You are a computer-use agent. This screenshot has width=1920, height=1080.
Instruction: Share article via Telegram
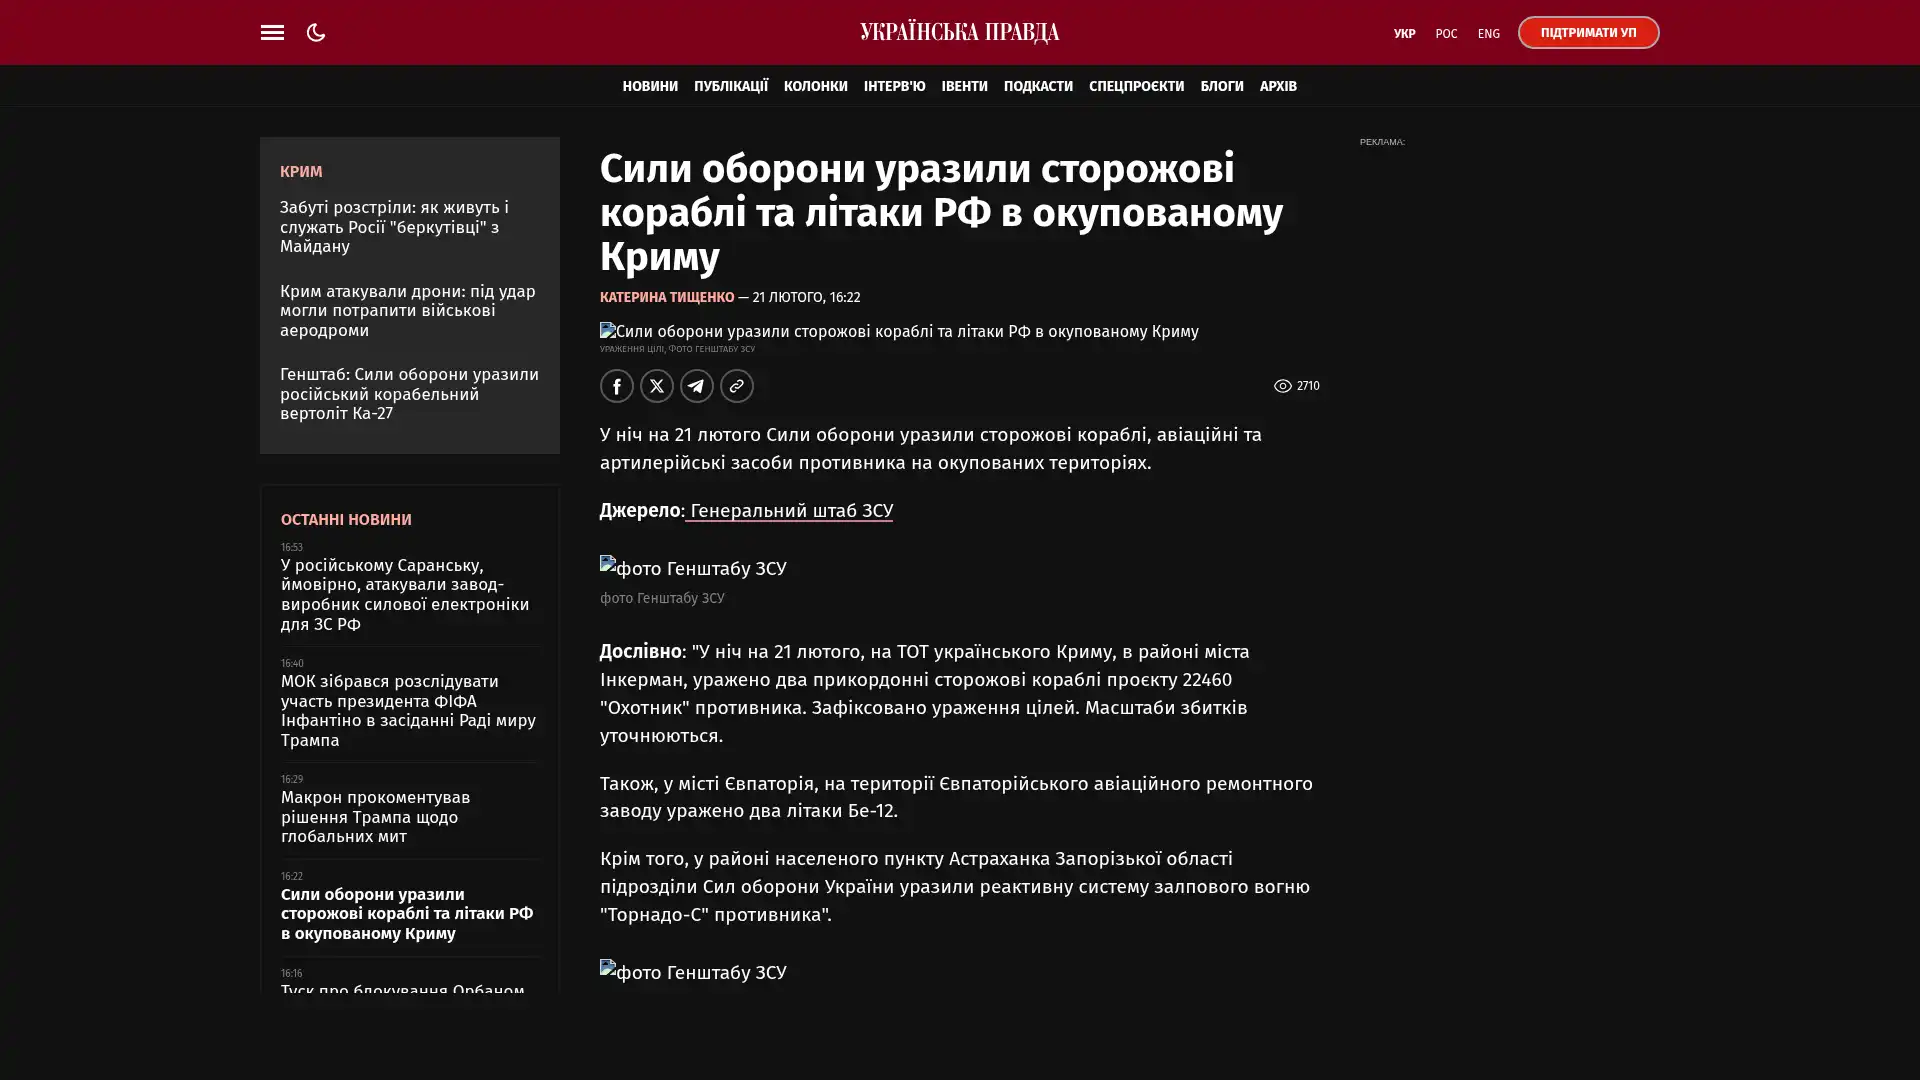point(696,386)
